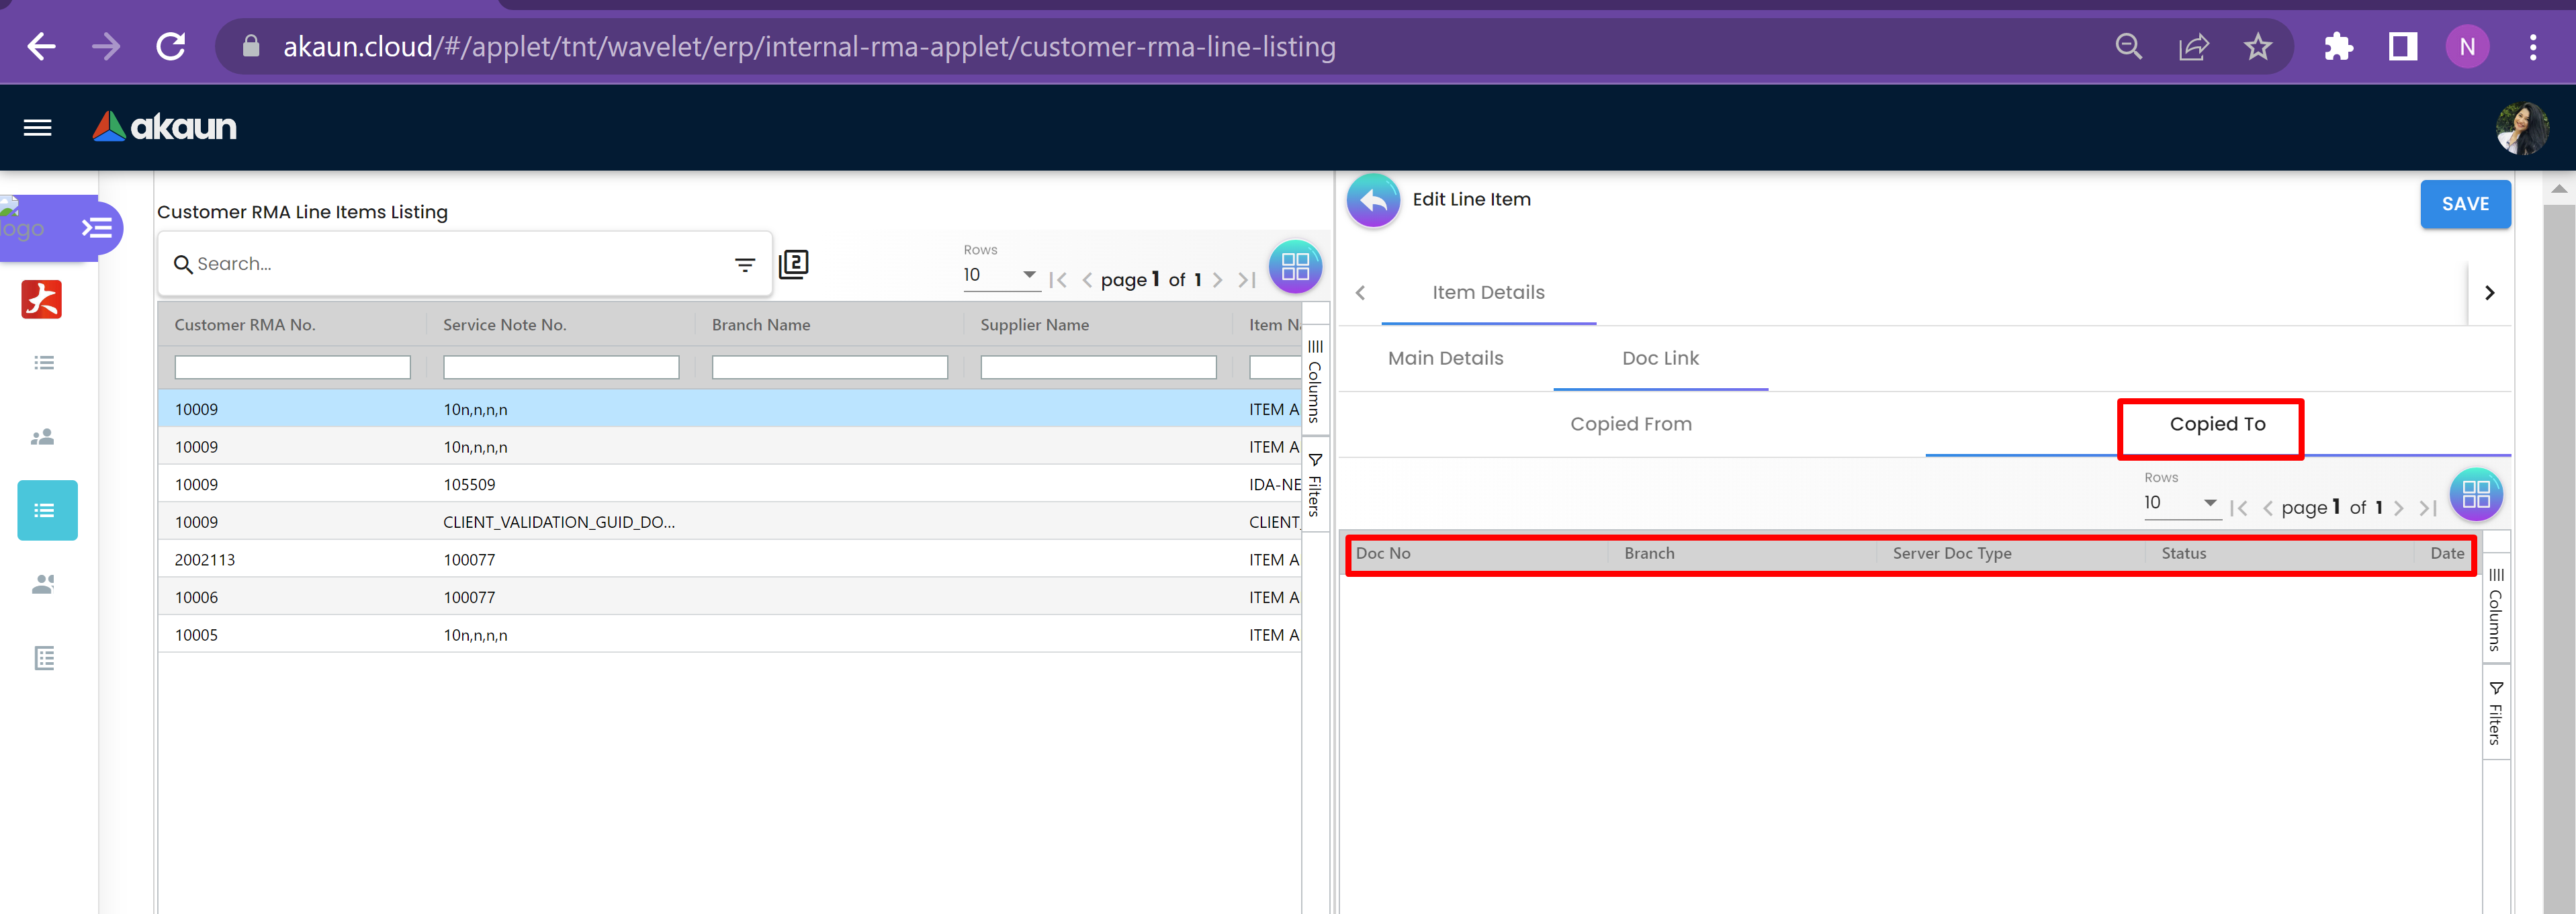
Task: Open the highlighted teal list sidebar icon
Action: point(46,510)
